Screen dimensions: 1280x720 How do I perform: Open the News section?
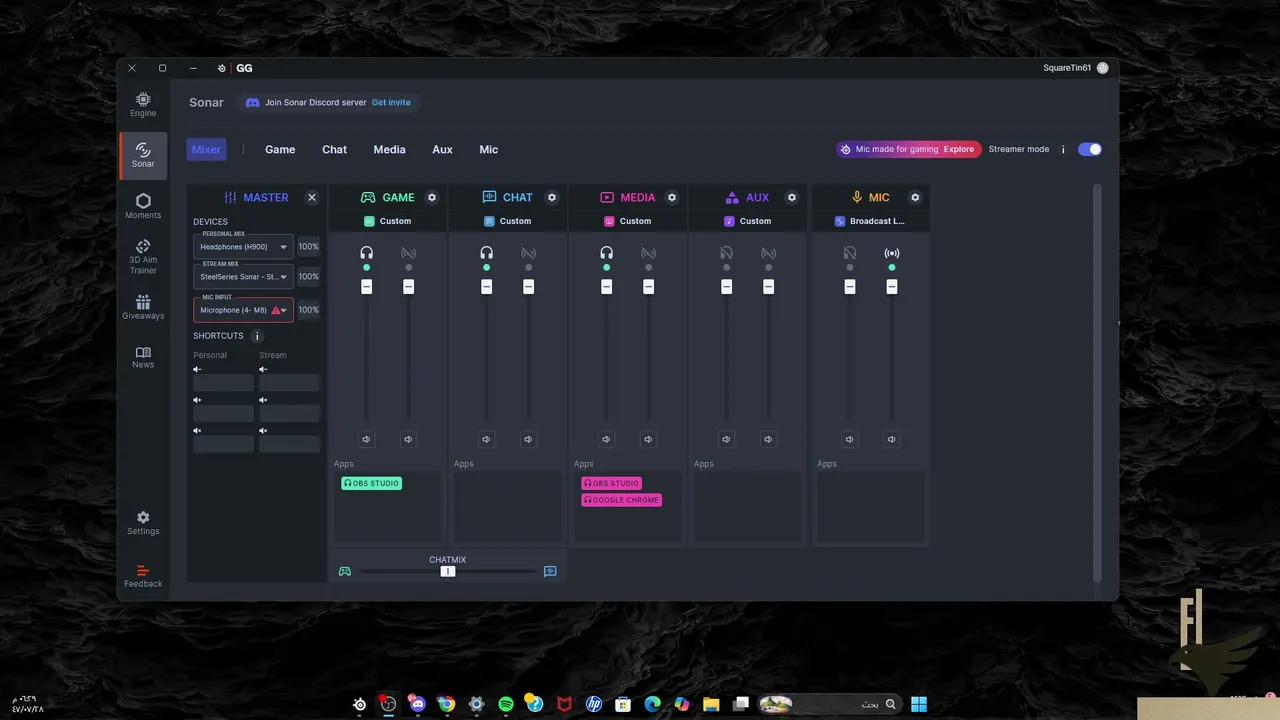[143, 357]
